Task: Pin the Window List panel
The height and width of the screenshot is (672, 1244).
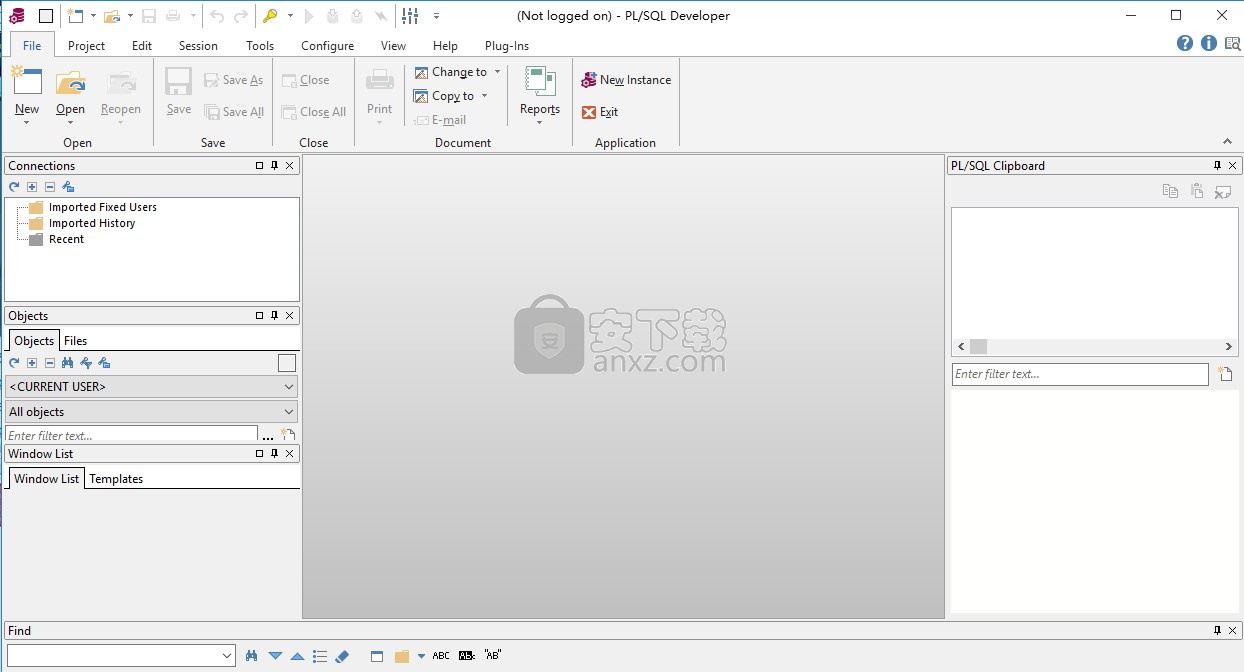Action: click(275, 454)
